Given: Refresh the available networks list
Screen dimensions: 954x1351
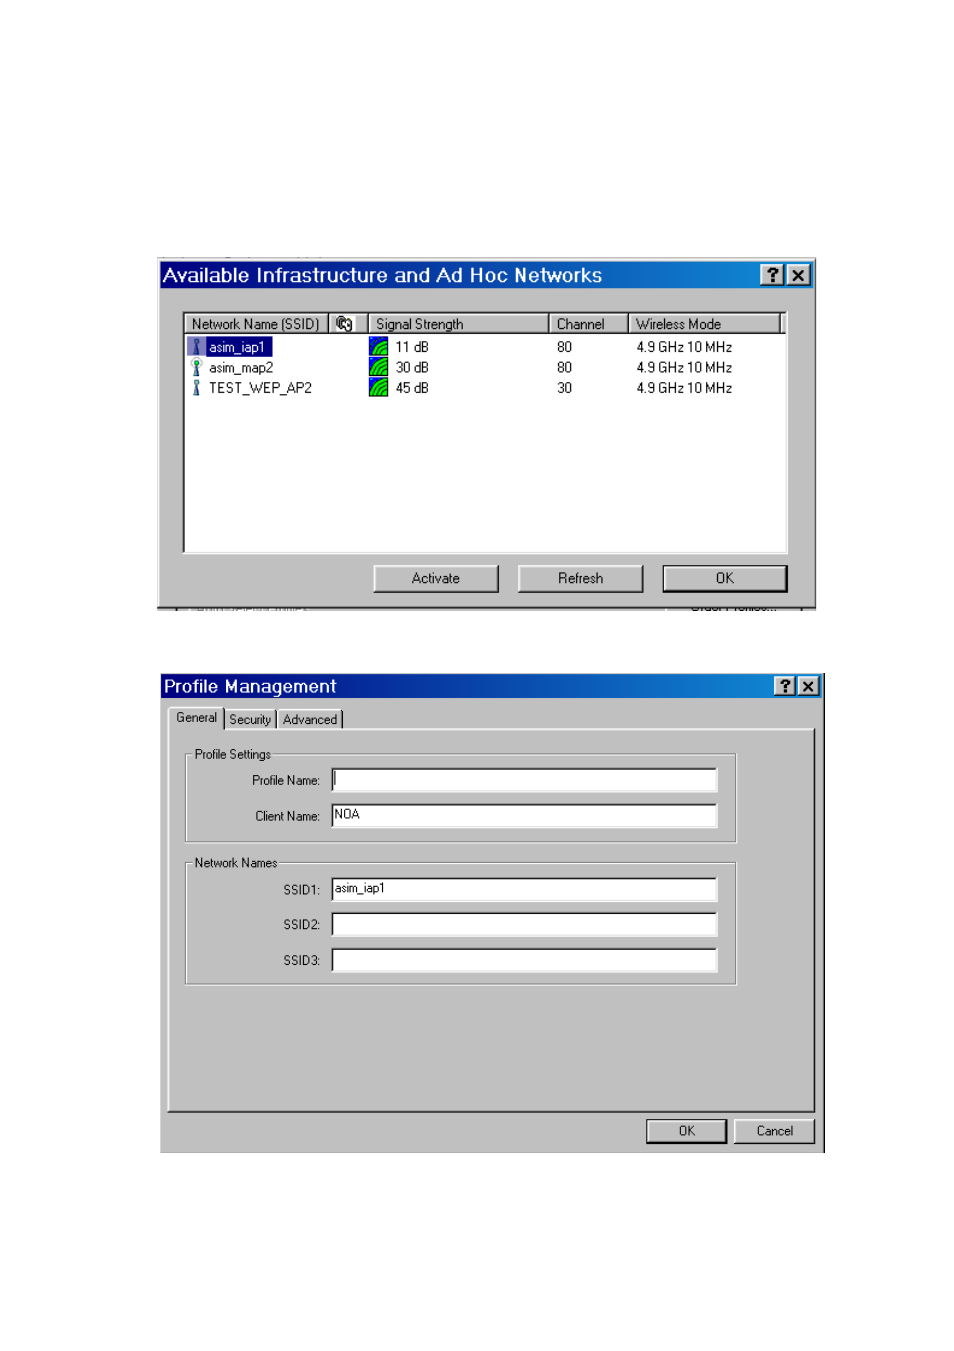Looking at the screenshot, I should [x=580, y=579].
